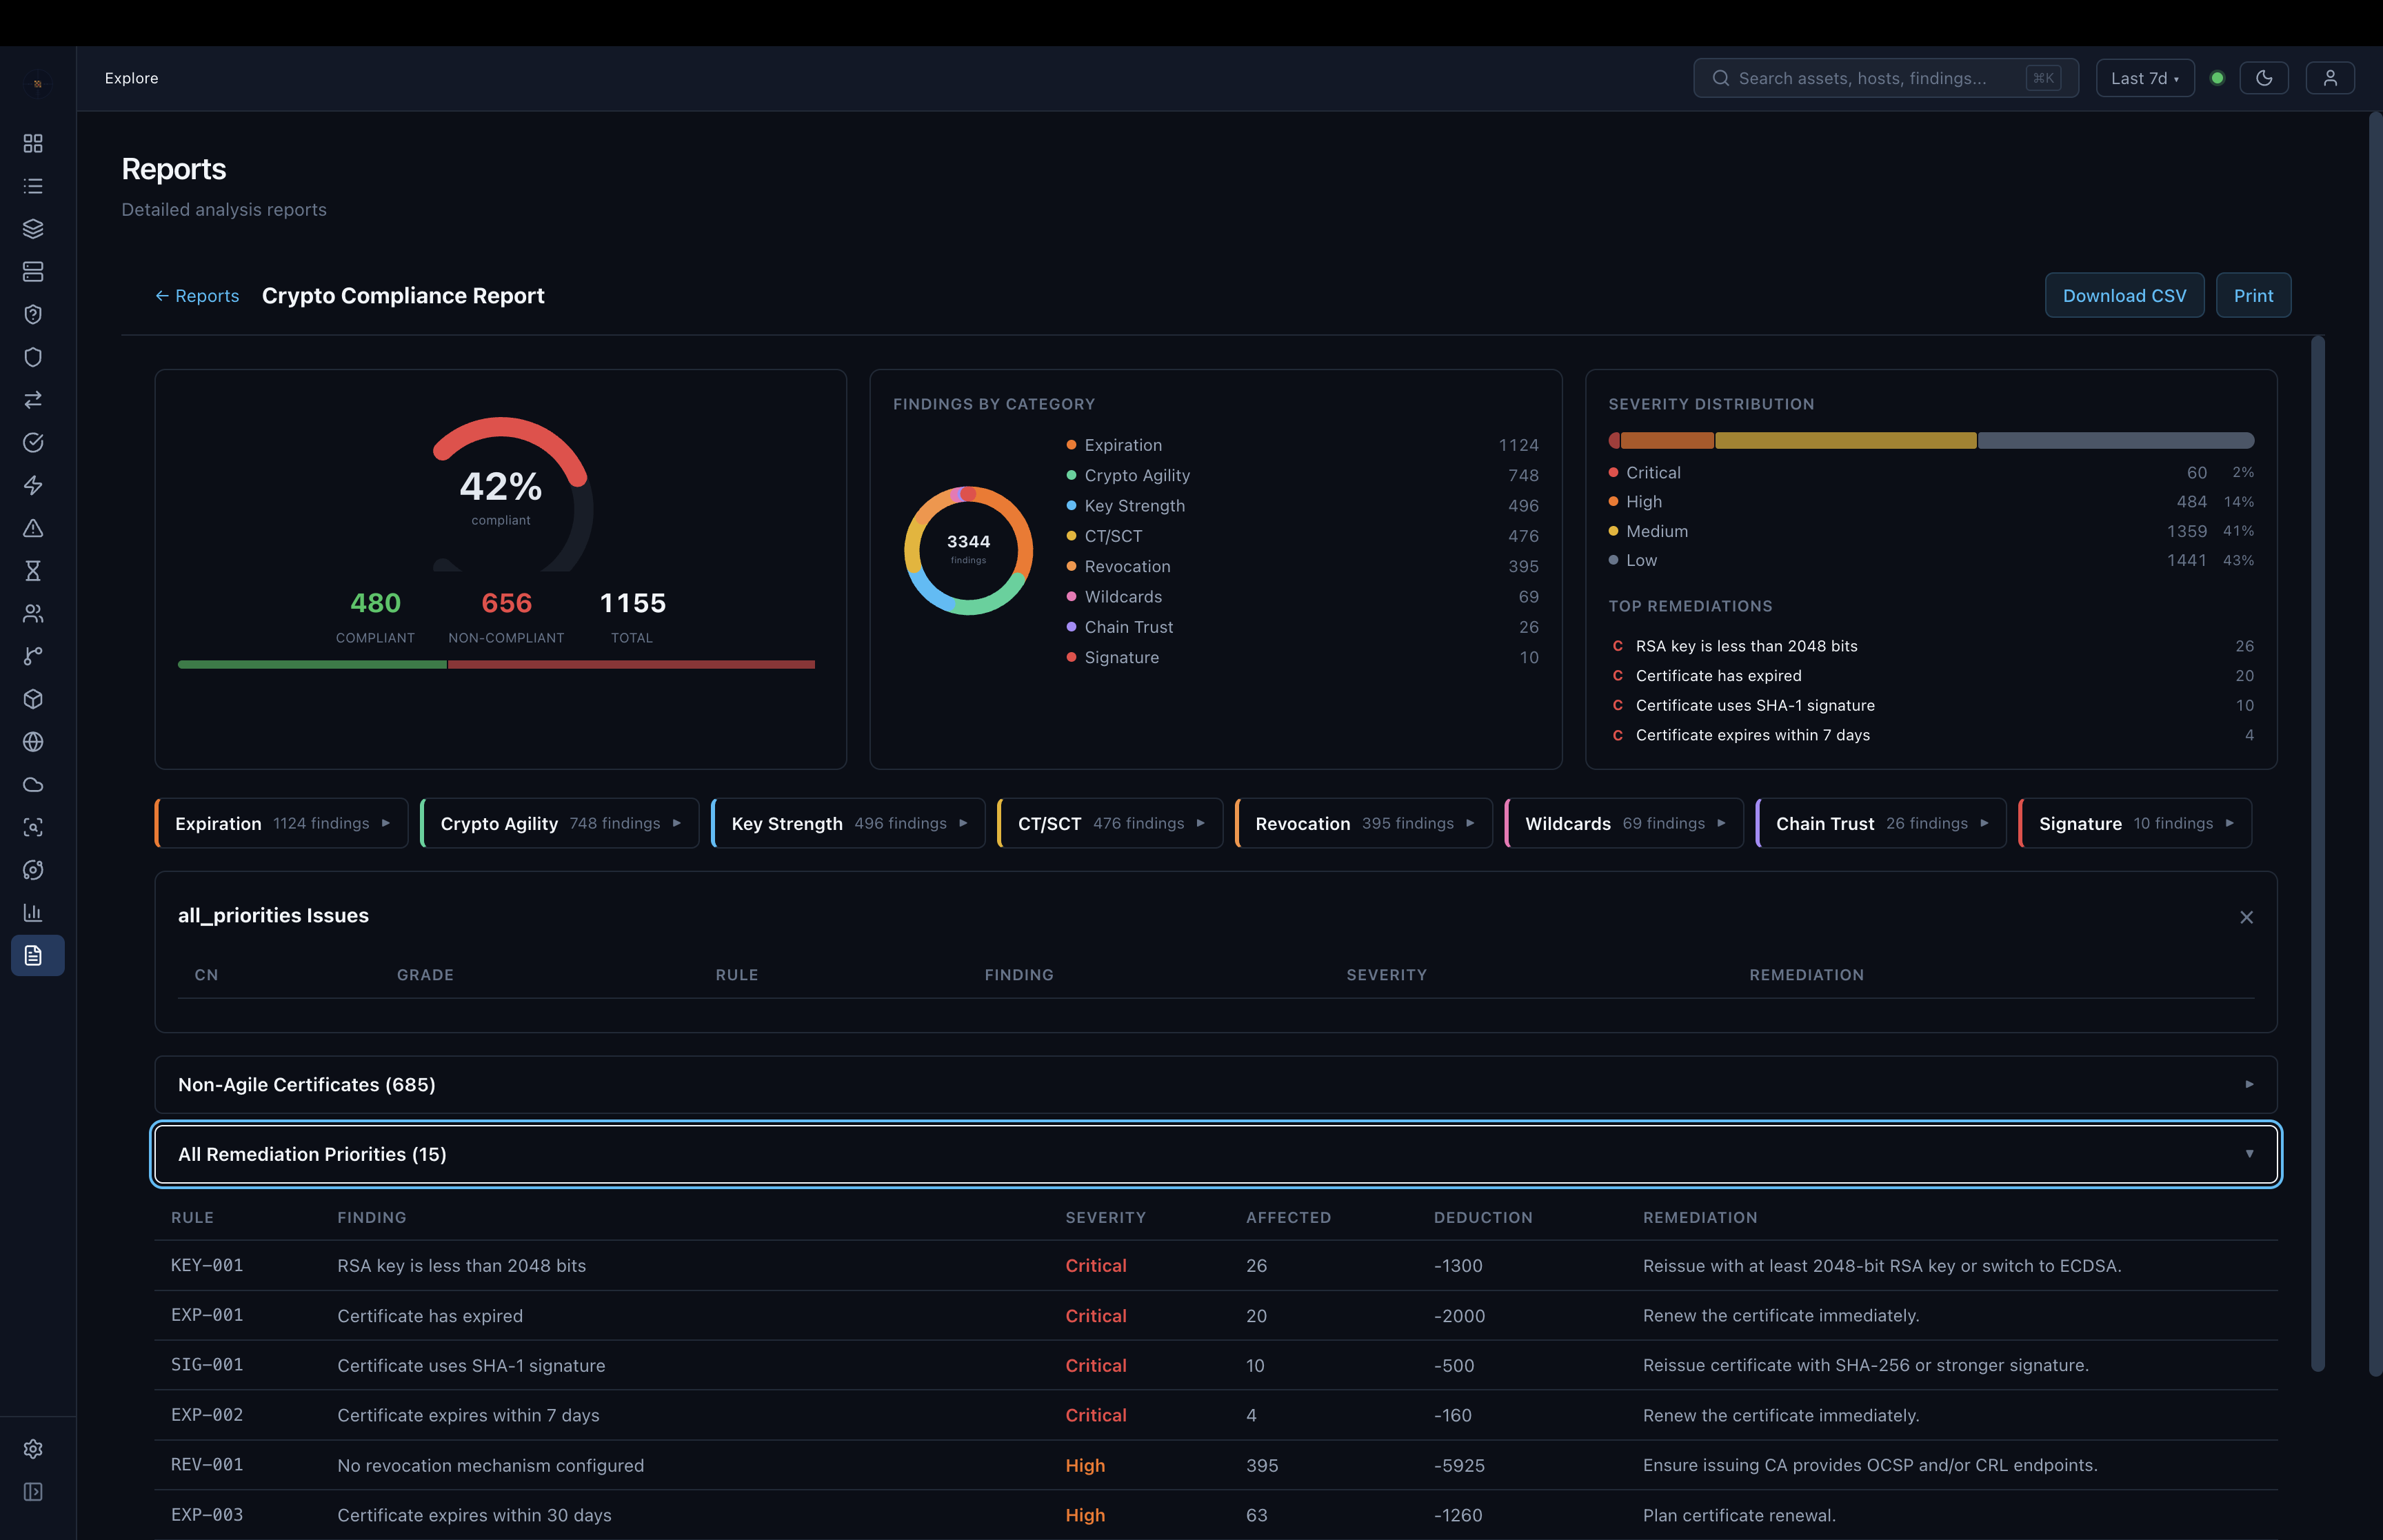The height and width of the screenshot is (1540, 2383).
Task: Click the bar chart sidebar icon
Action: pos(33,912)
